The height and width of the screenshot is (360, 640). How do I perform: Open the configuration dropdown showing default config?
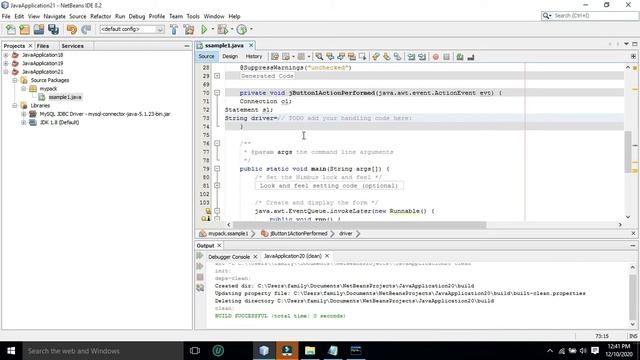click(131, 29)
